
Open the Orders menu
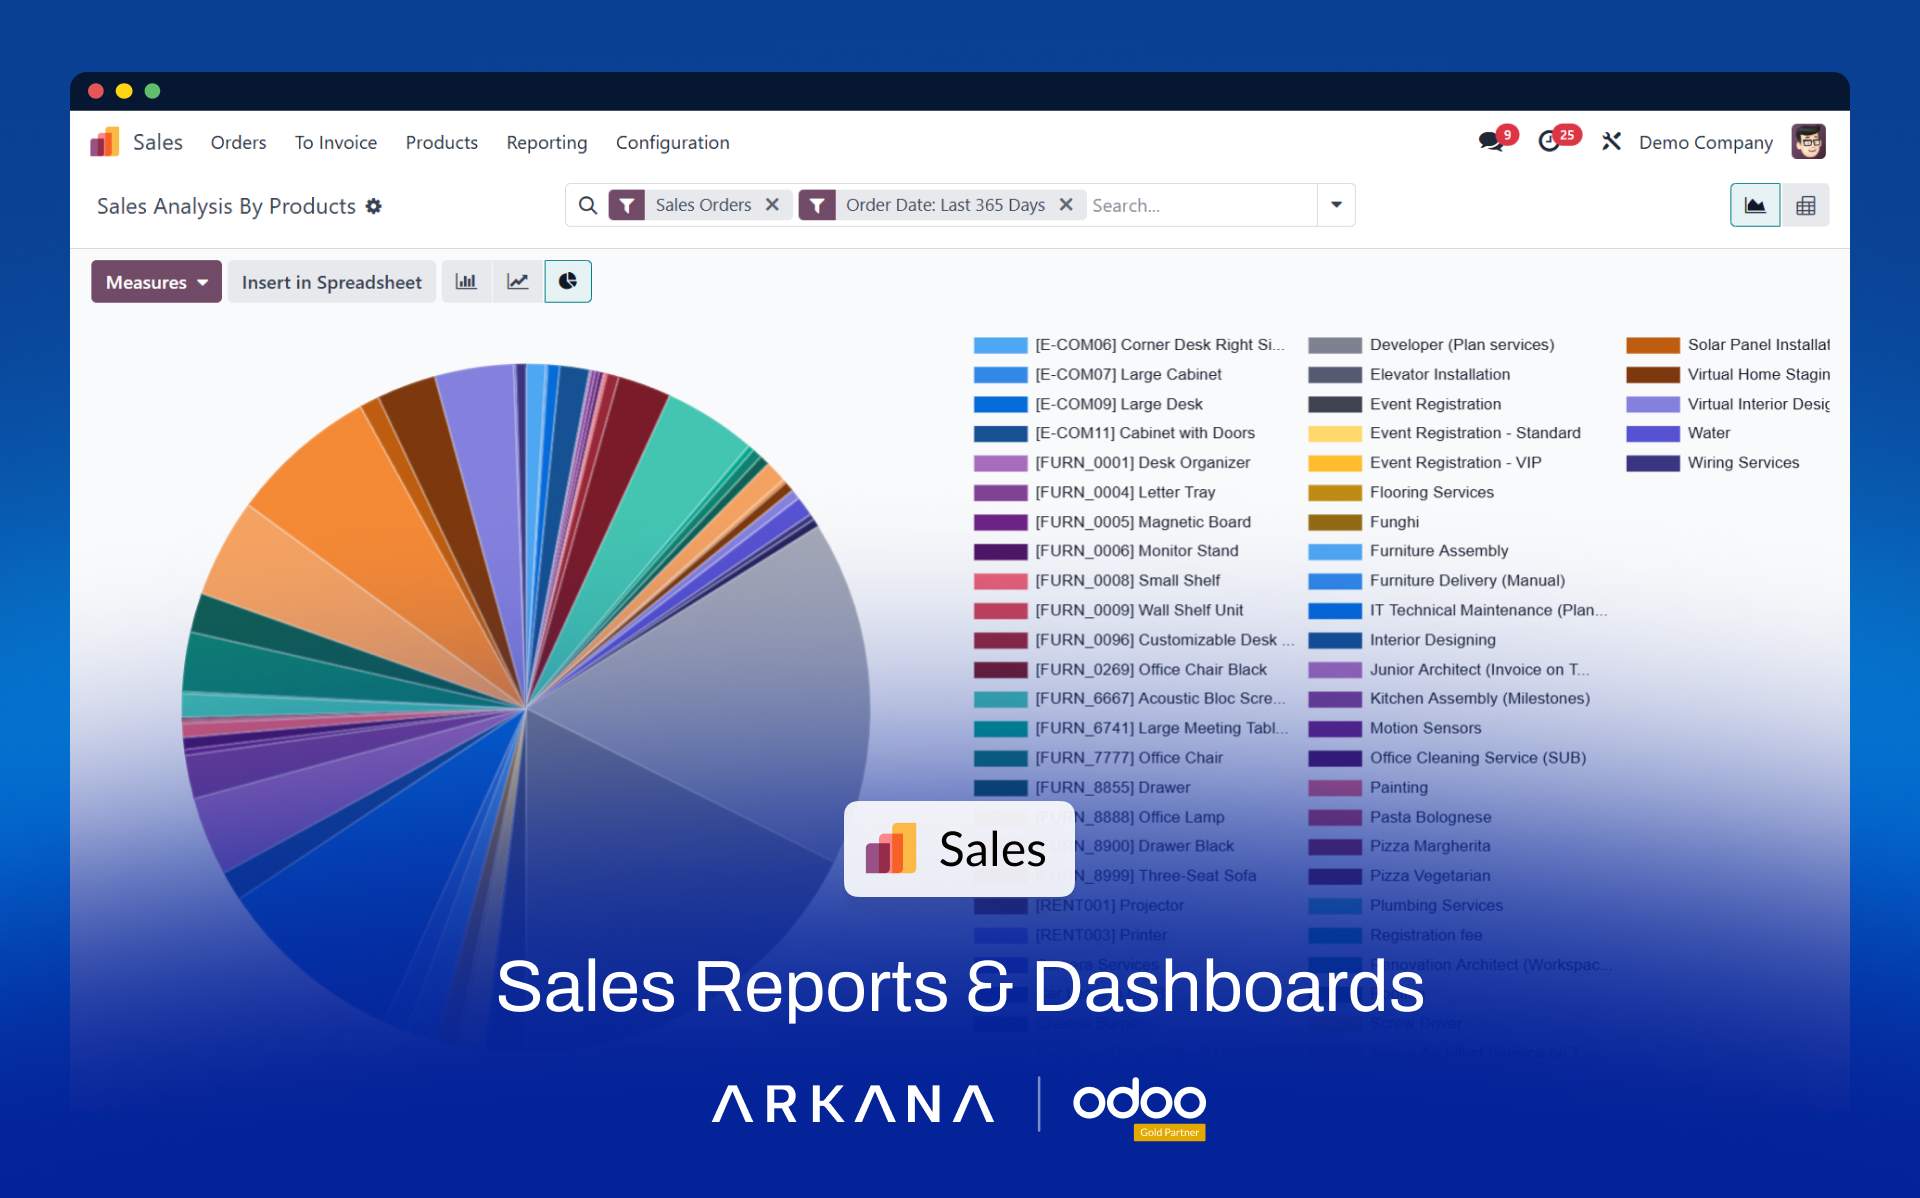238,142
